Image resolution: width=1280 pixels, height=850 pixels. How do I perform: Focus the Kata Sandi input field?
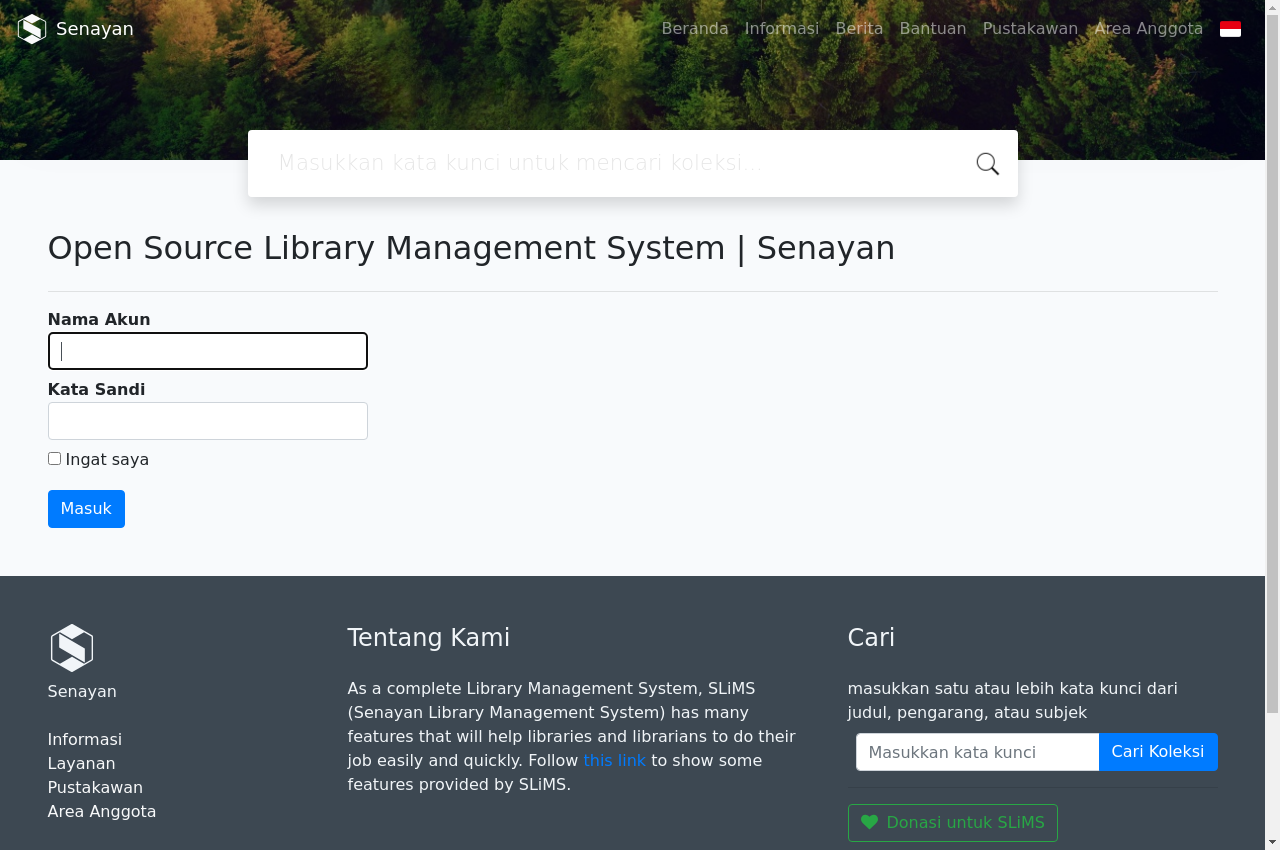pyautogui.click(x=208, y=421)
